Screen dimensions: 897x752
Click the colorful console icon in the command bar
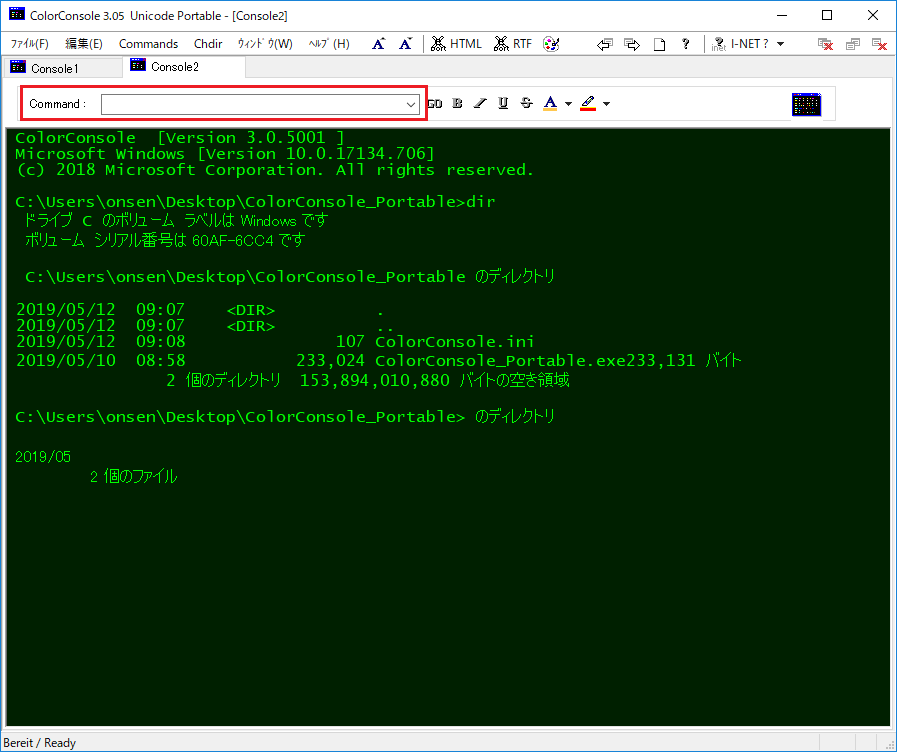tap(807, 104)
